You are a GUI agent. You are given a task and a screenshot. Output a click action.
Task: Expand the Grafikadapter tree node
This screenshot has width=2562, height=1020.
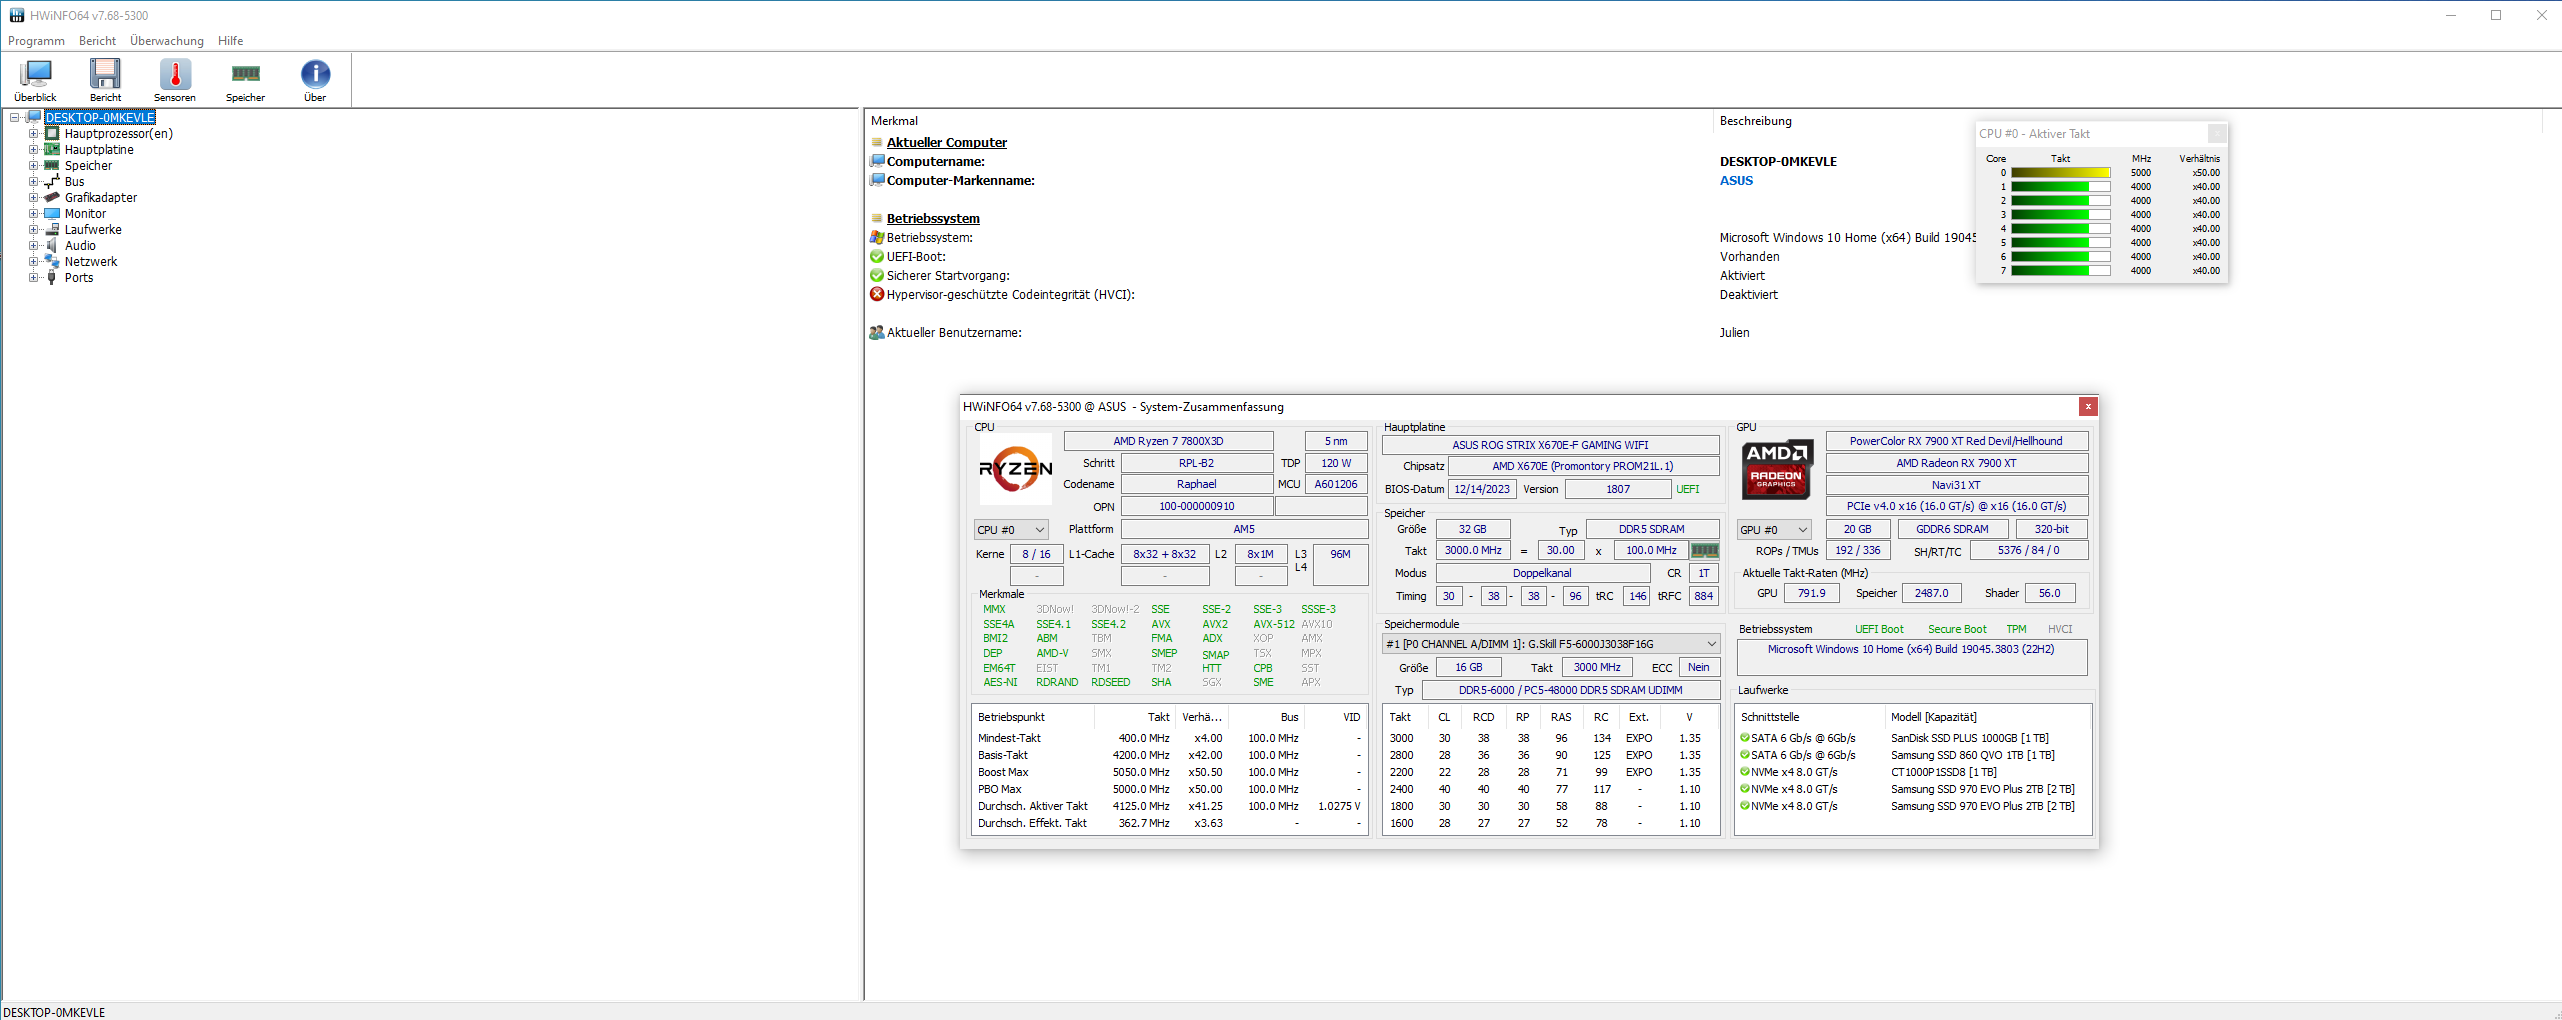pyautogui.click(x=34, y=197)
